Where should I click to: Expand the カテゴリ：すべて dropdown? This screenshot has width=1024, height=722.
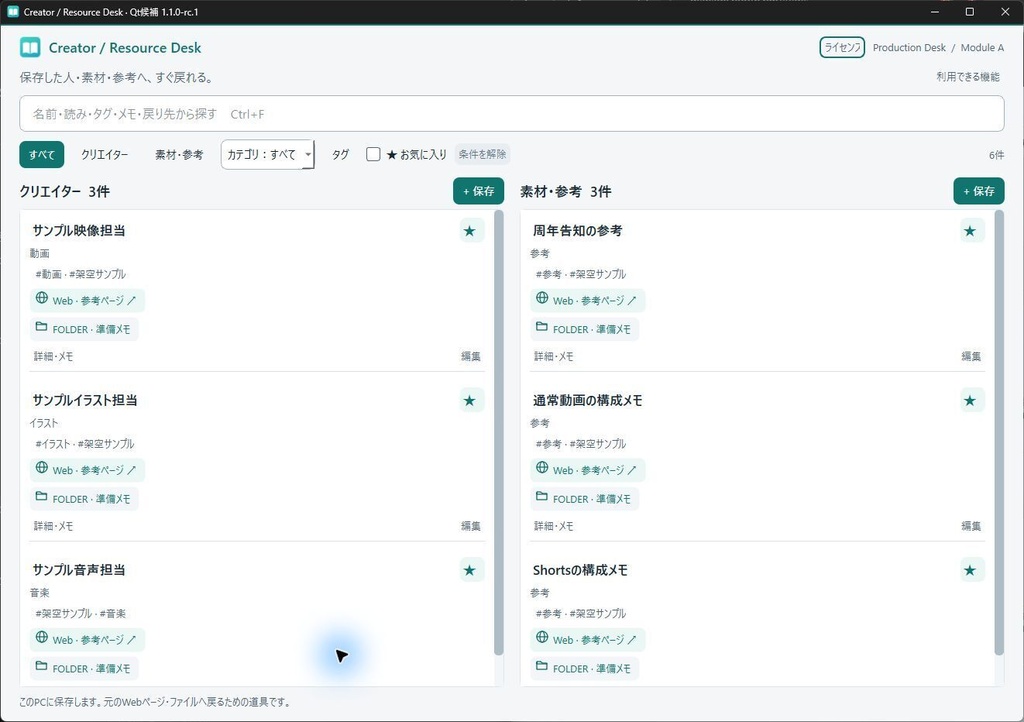(x=268, y=155)
